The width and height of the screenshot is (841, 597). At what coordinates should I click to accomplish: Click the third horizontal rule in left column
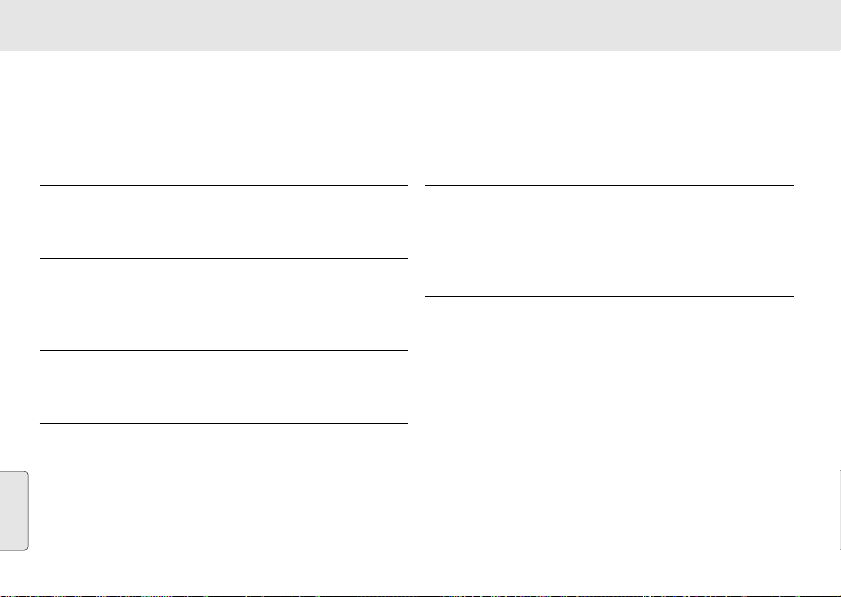[224, 350]
